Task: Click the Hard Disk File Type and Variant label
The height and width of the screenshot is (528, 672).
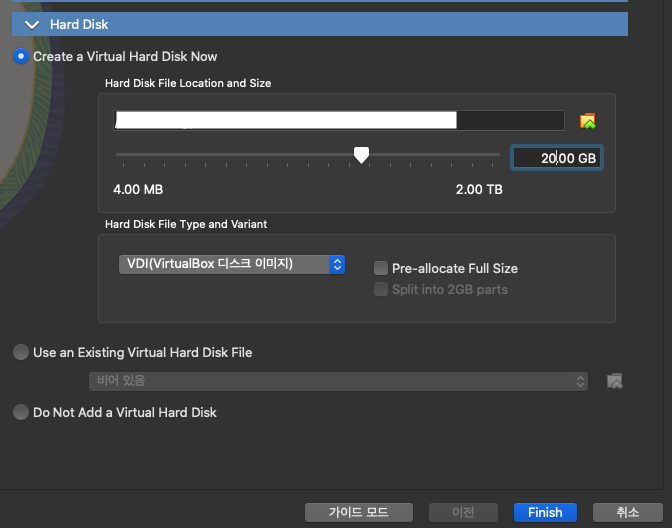Action: (186, 224)
